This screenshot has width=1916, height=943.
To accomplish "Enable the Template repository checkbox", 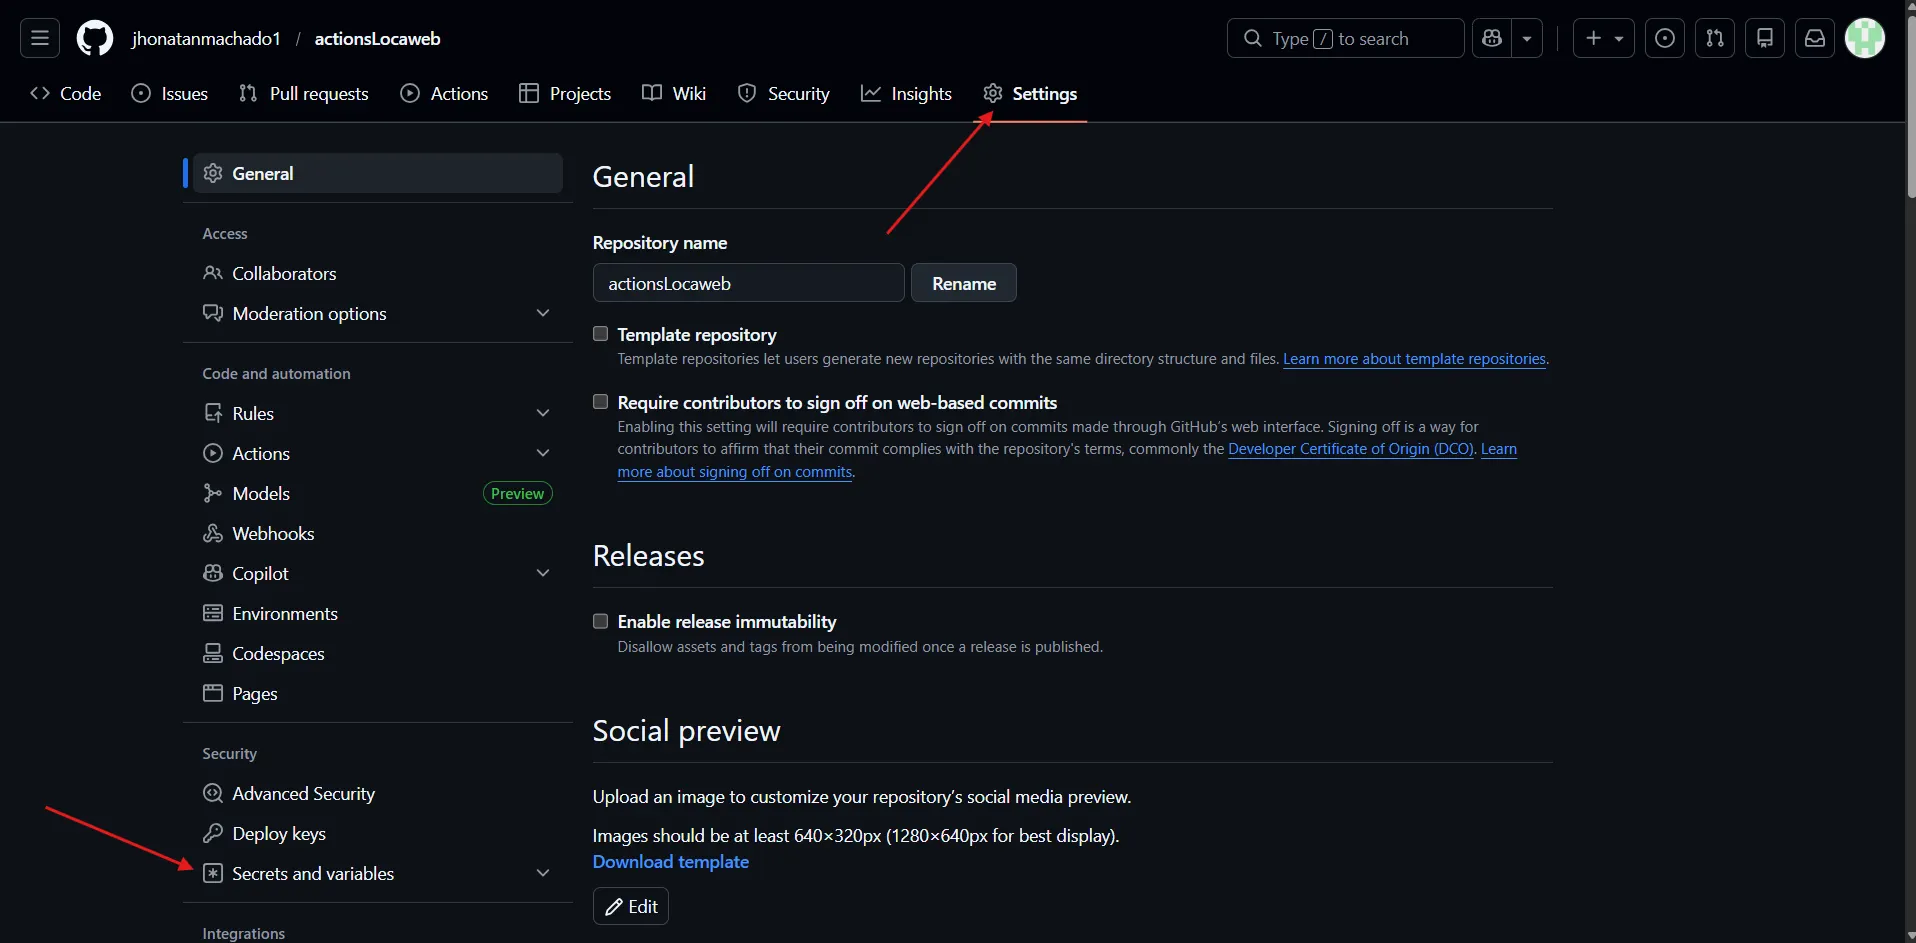I will tap(601, 334).
